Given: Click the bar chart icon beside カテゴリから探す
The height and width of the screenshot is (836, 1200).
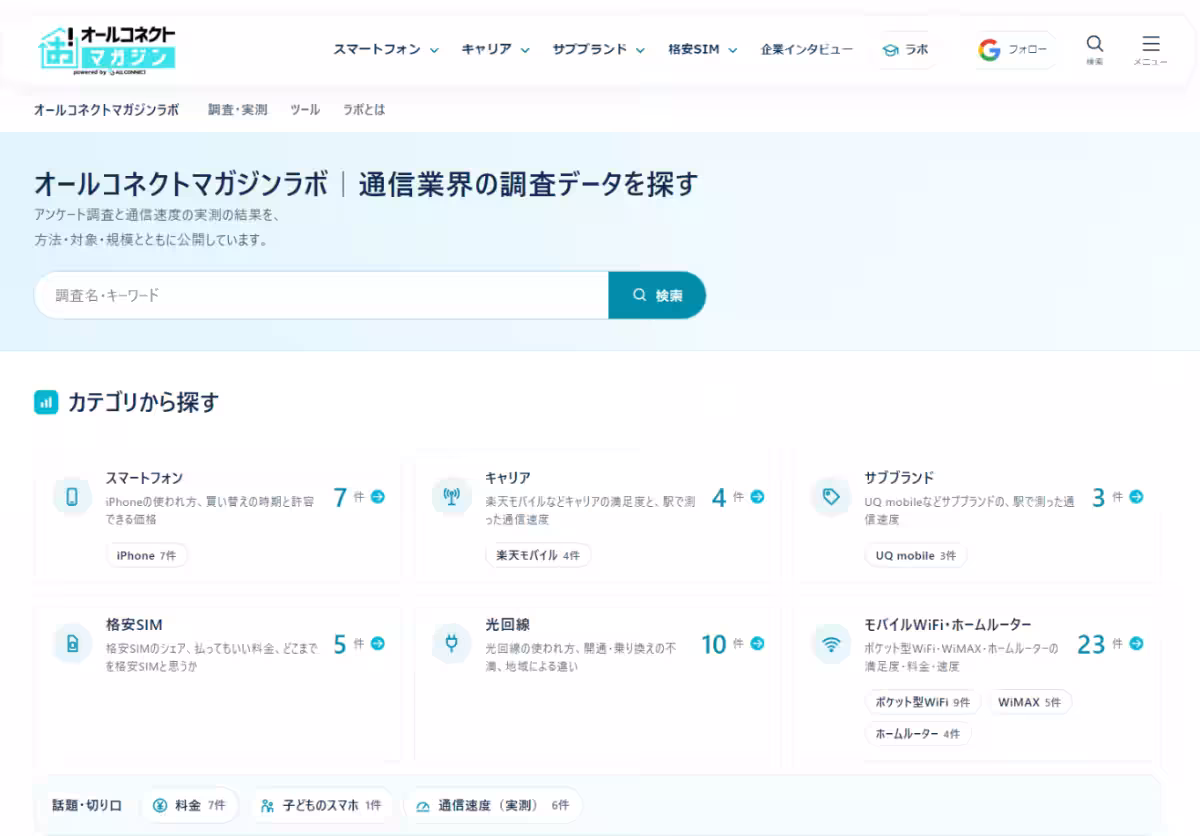Looking at the screenshot, I should pyautogui.click(x=46, y=402).
